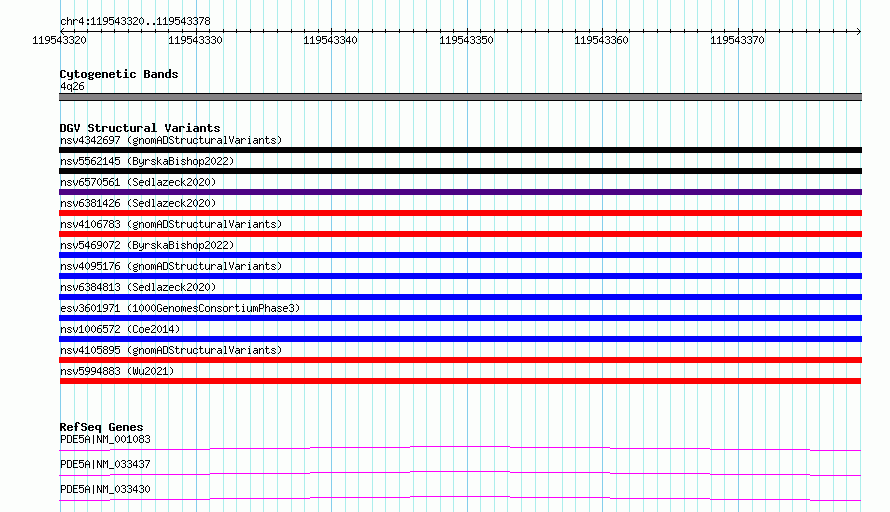Open esv3601971 1000GenomesConsortiumPhase3 label
Viewport: 890px width, 512px height.
click(x=180, y=308)
